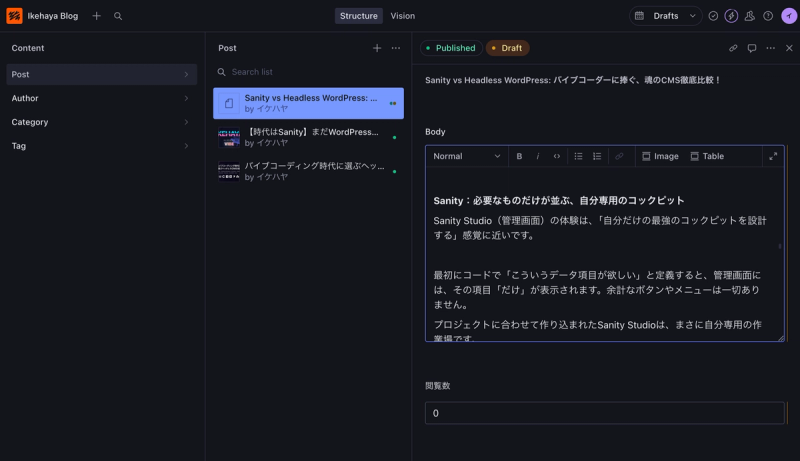The image size is (800, 461).
Task: Click the document icon of selected post
Action: point(229,103)
